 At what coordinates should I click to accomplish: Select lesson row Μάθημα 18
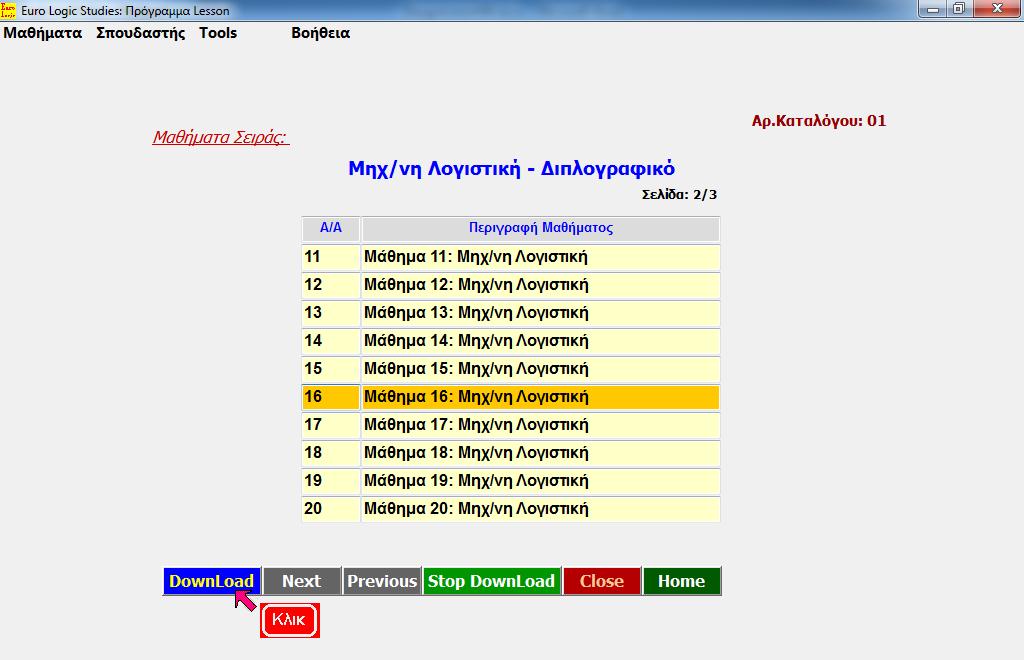coord(540,453)
